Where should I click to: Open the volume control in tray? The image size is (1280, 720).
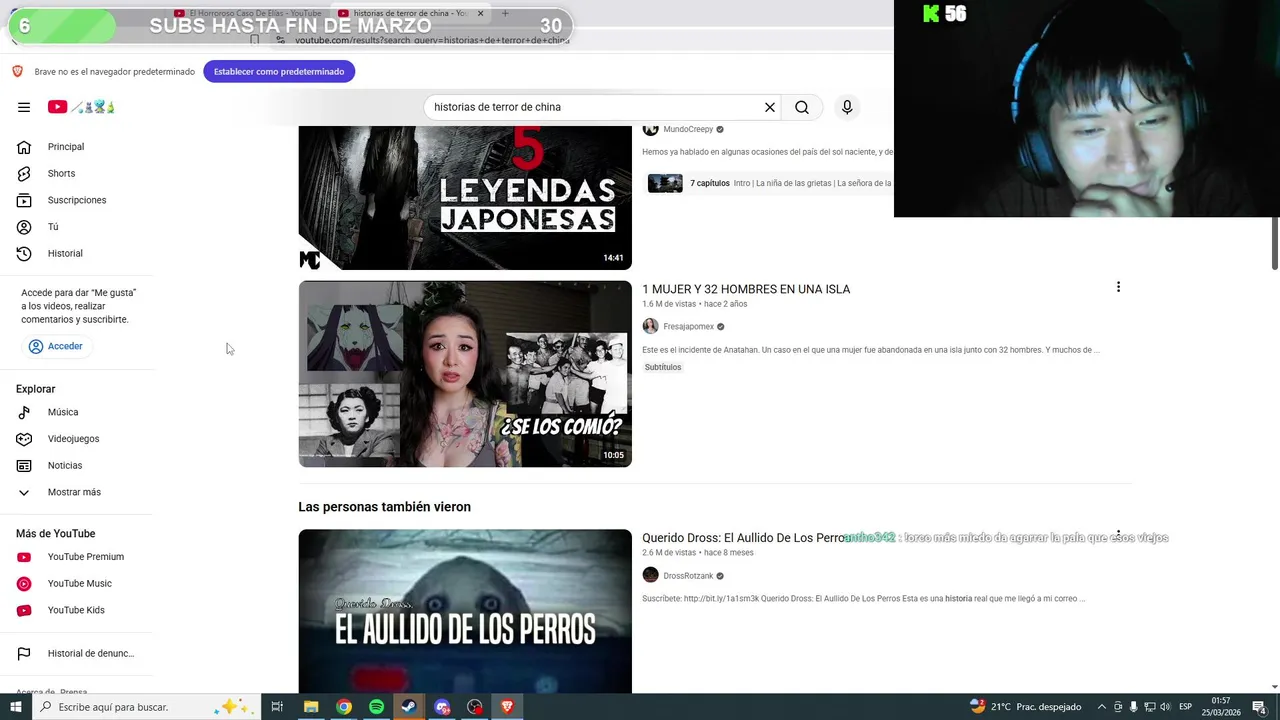(1165, 707)
